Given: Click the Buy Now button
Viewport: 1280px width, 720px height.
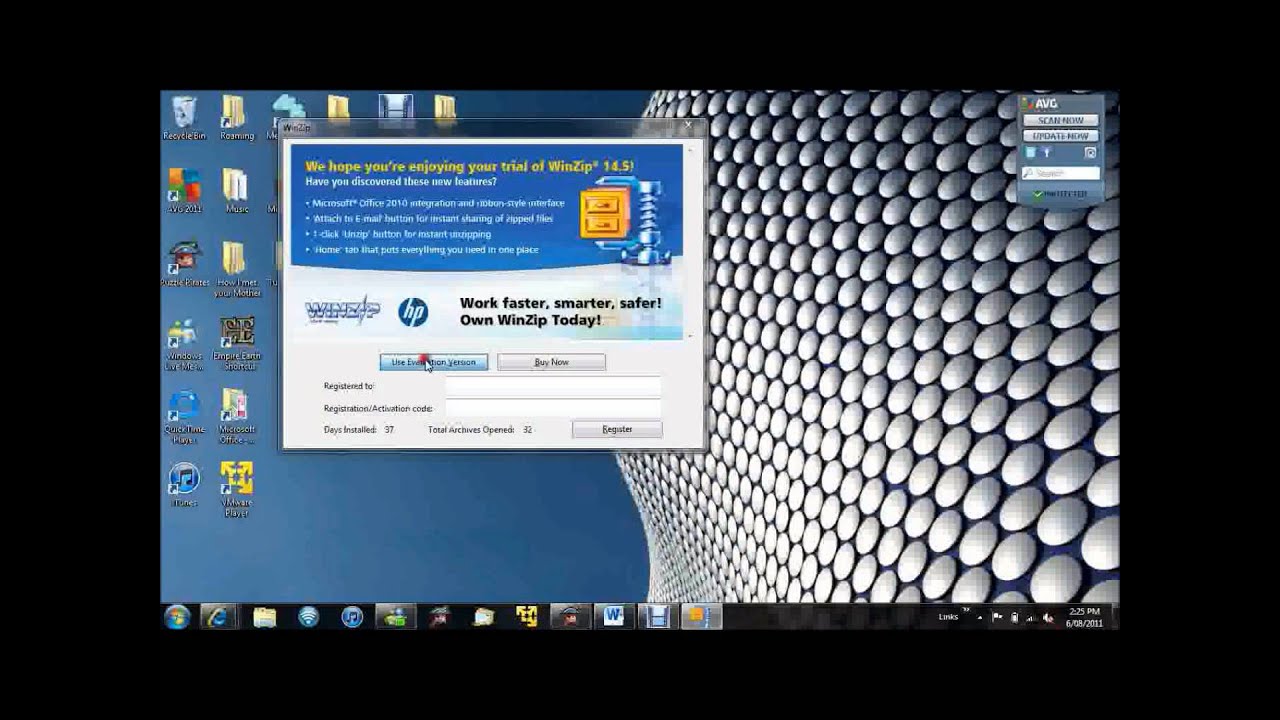Looking at the screenshot, I should click(x=551, y=362).
